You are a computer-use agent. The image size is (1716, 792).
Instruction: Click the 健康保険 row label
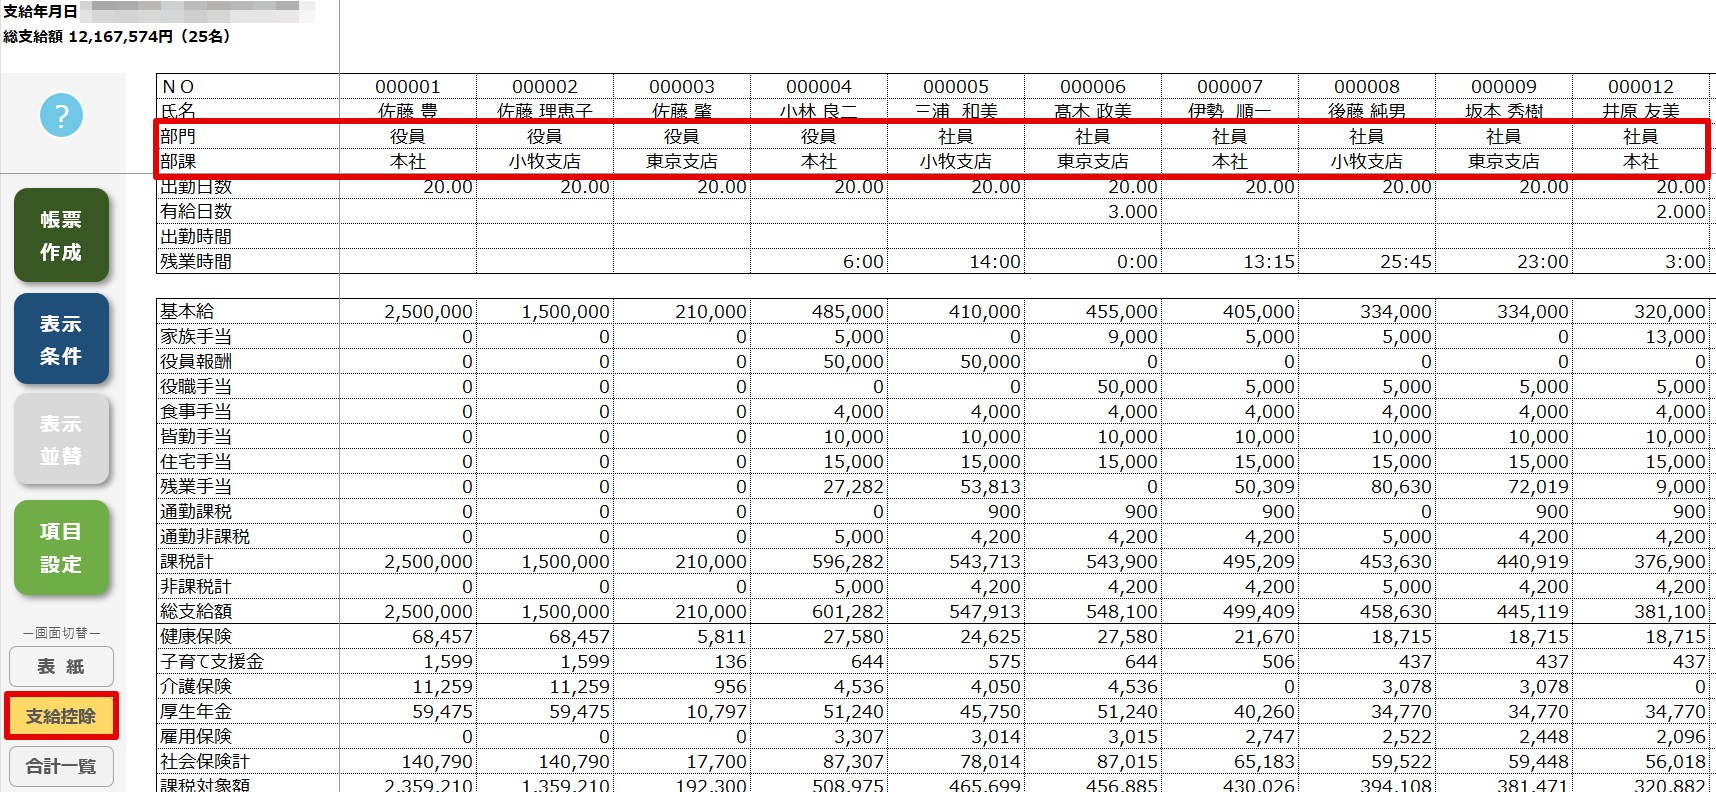pos(196,636)
